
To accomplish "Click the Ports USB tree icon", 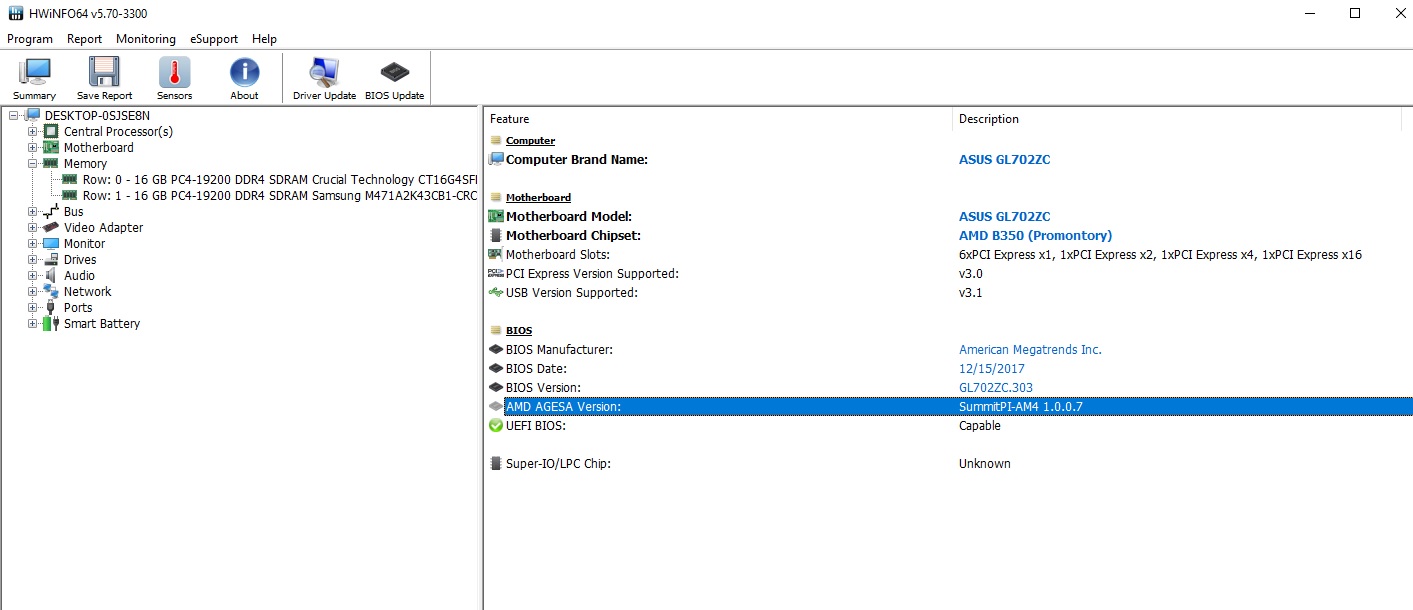I will pyautogui.click(x=51, y=307).
